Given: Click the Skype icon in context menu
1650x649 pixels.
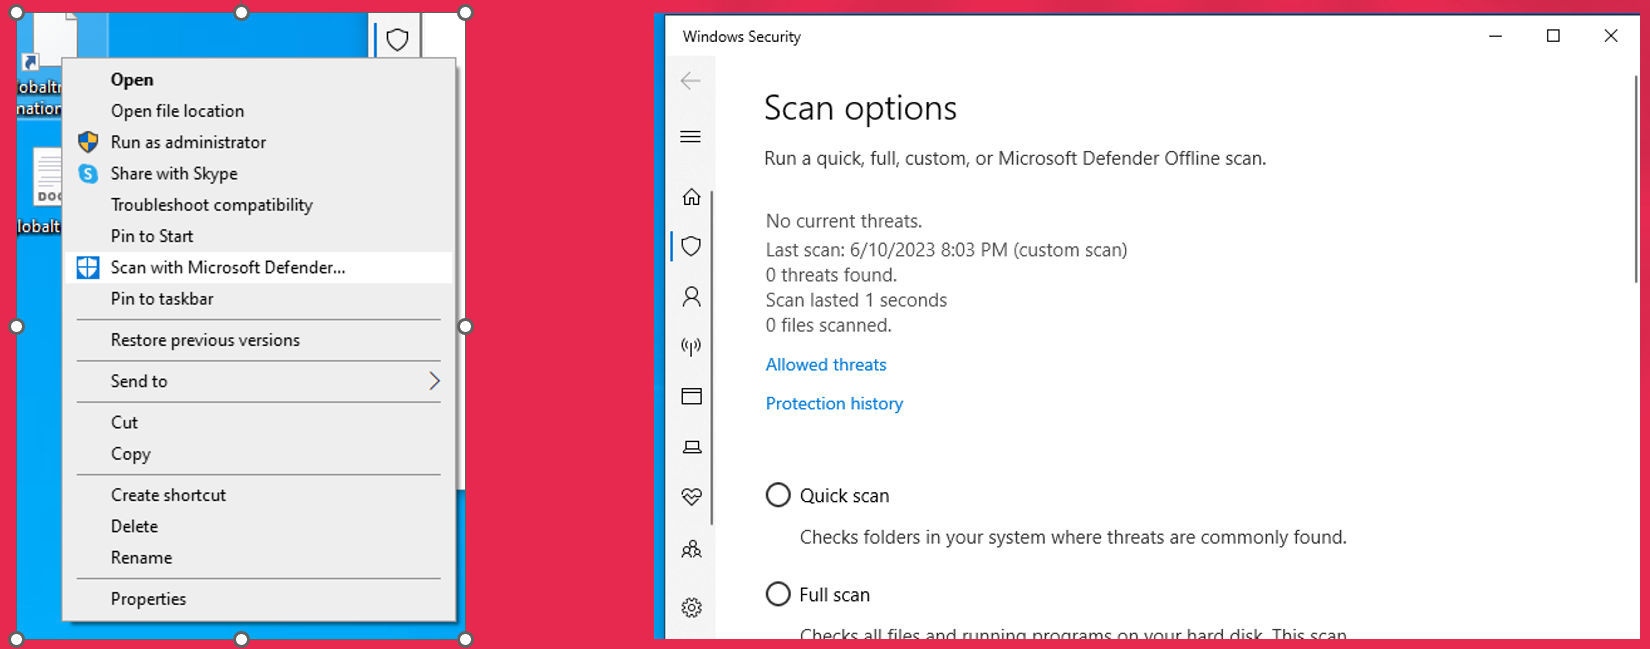Looking at the screenshot, I should [x=88, y=173].
